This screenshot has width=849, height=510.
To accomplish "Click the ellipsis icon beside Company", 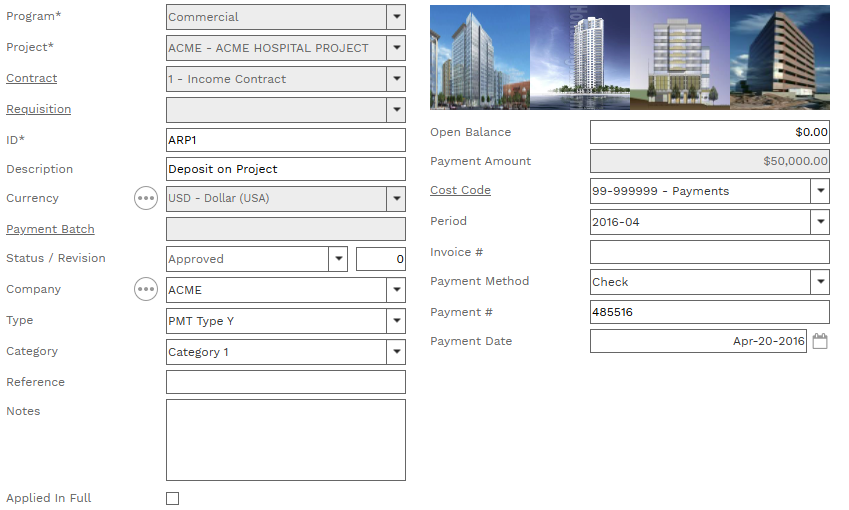I will tap(146, 289).
